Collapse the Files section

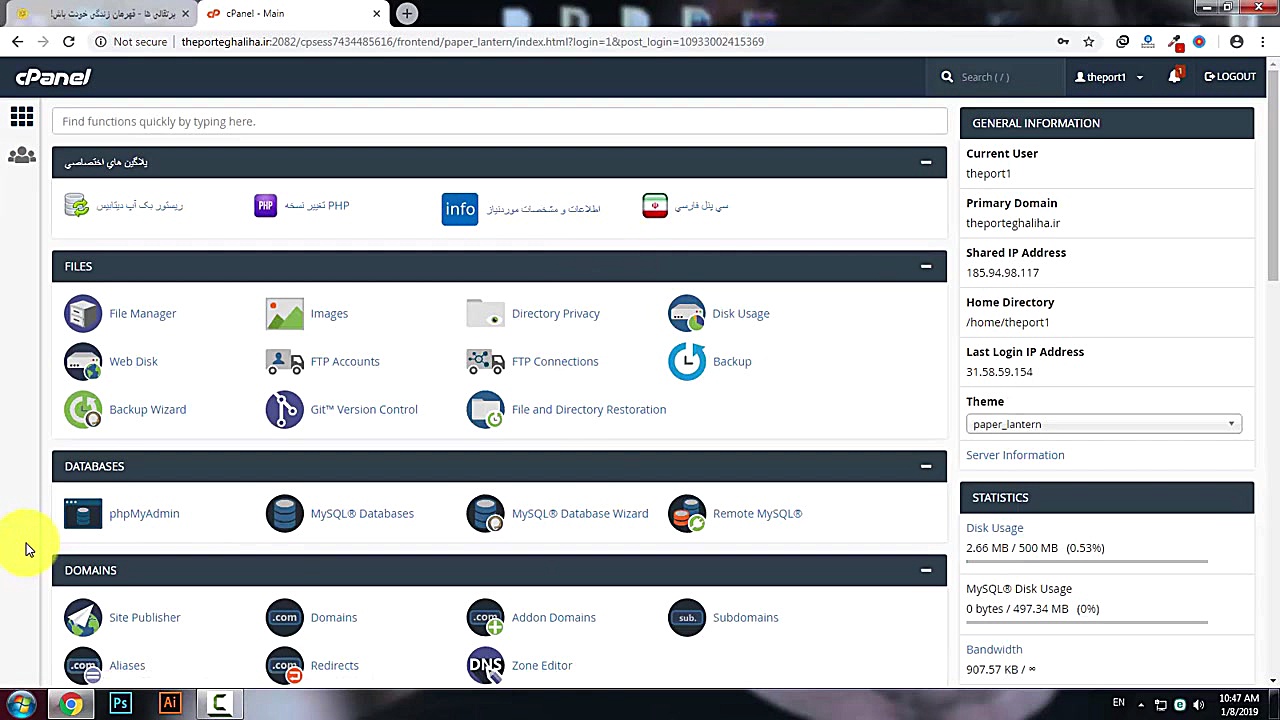[x=926, y=266]
